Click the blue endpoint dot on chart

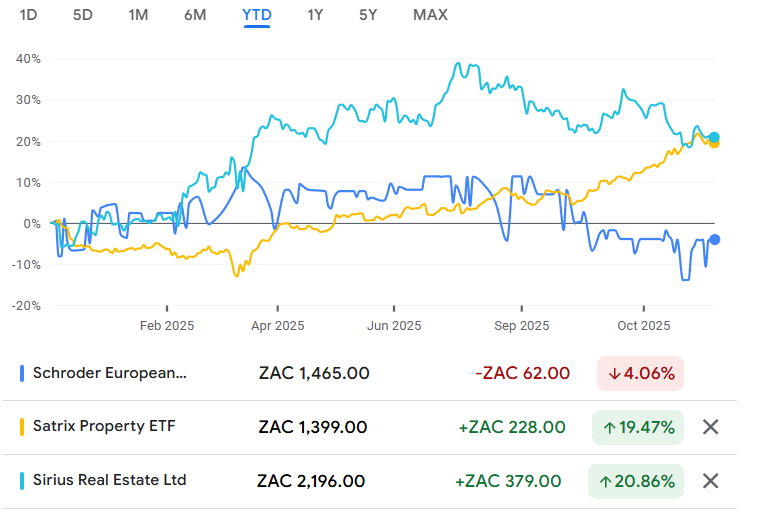point(714,239)
